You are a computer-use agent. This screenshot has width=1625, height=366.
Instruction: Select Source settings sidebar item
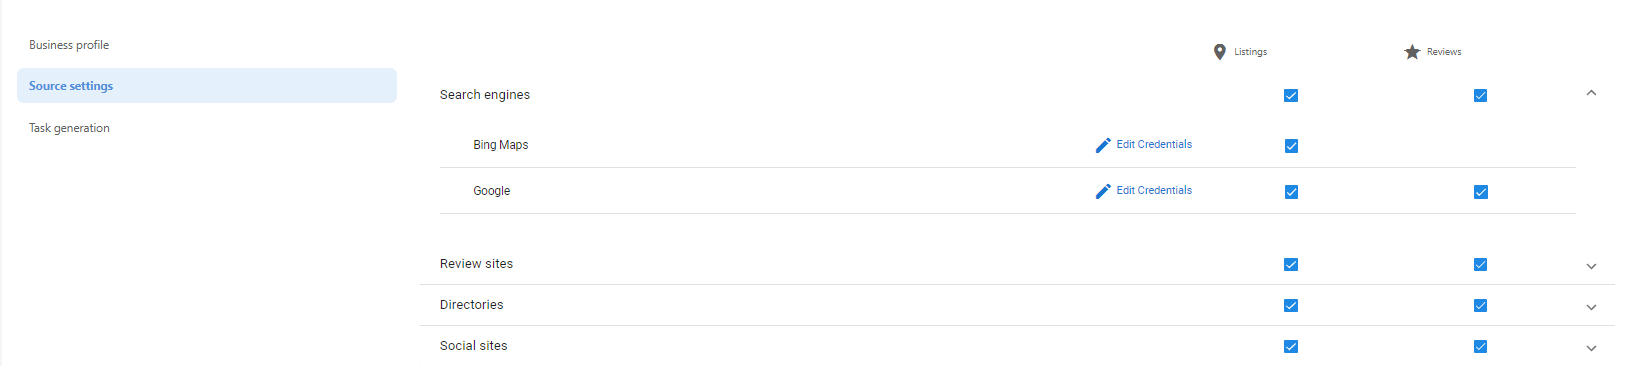[207, 86]
